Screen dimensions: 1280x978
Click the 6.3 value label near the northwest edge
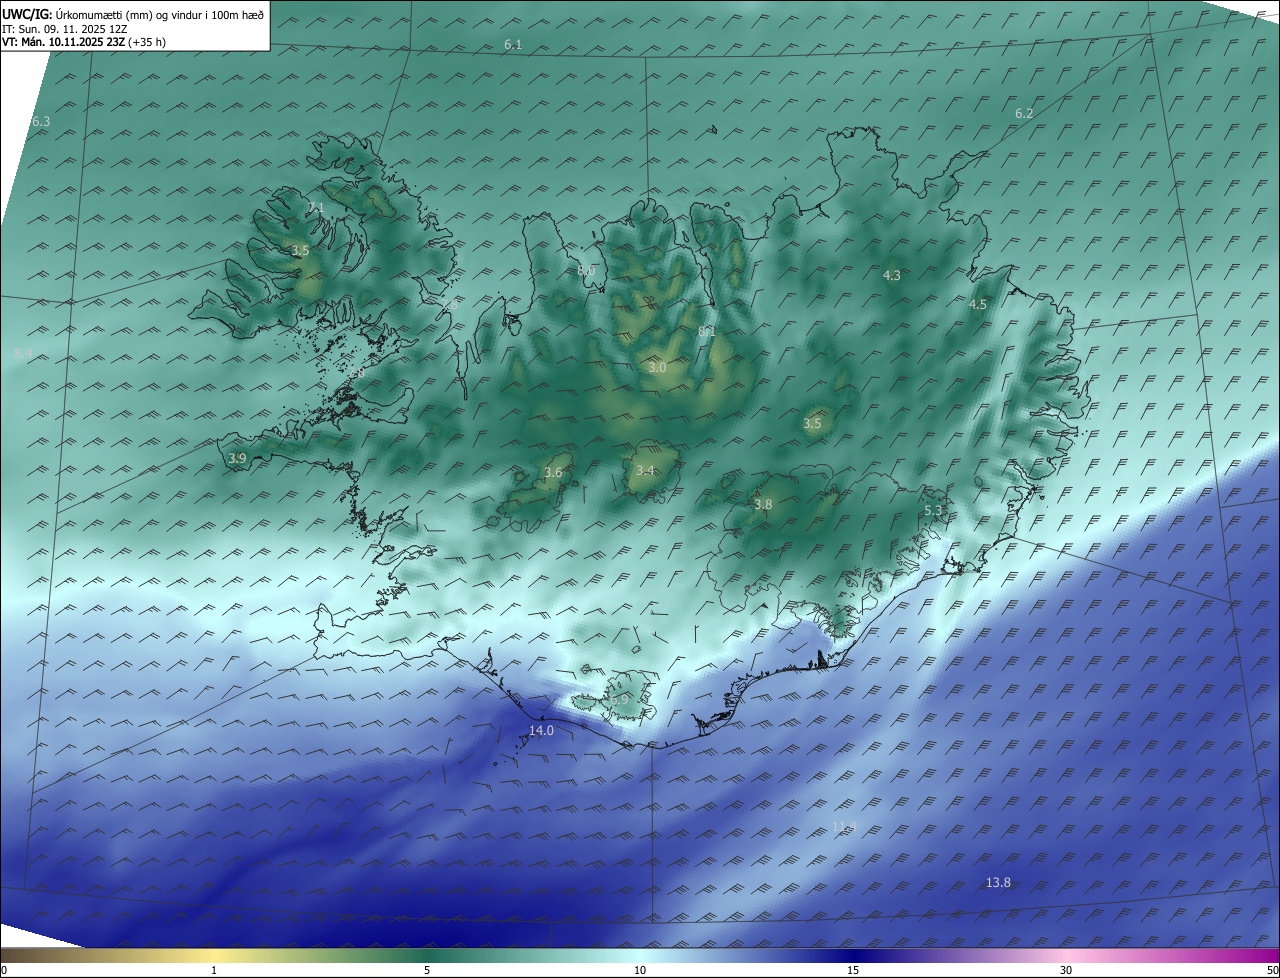(x=40, y=122)
